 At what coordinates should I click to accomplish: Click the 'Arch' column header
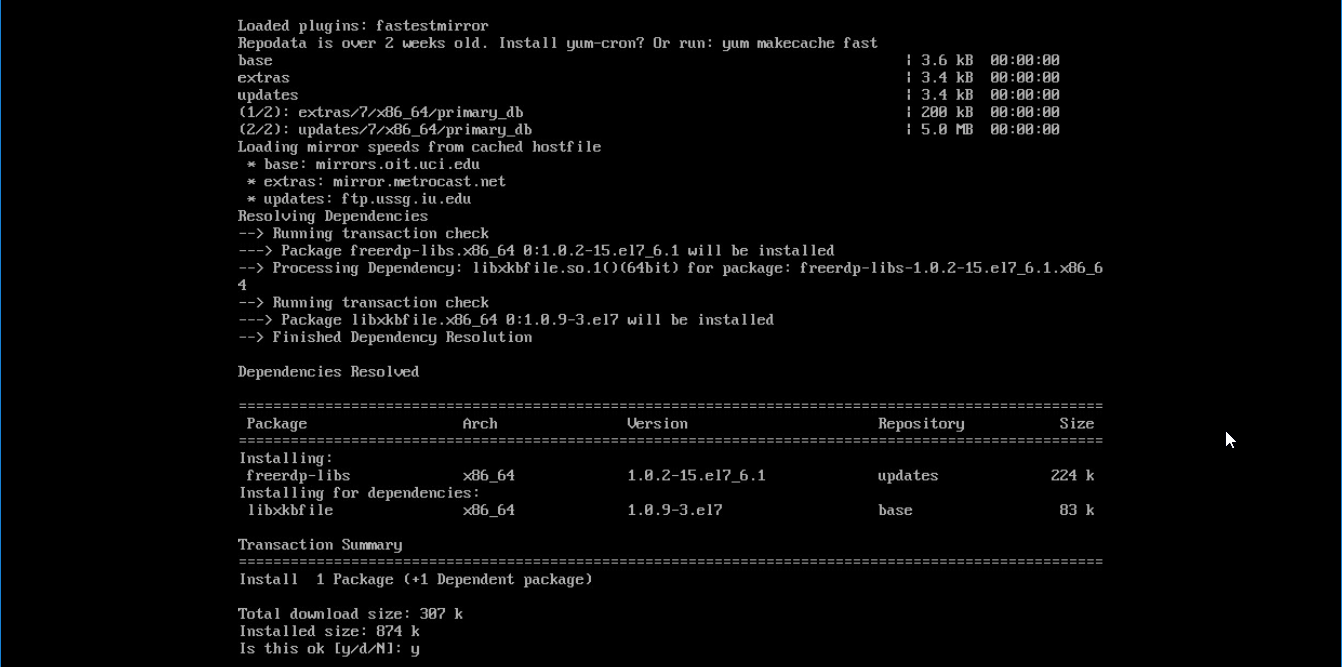pos(480,424)
